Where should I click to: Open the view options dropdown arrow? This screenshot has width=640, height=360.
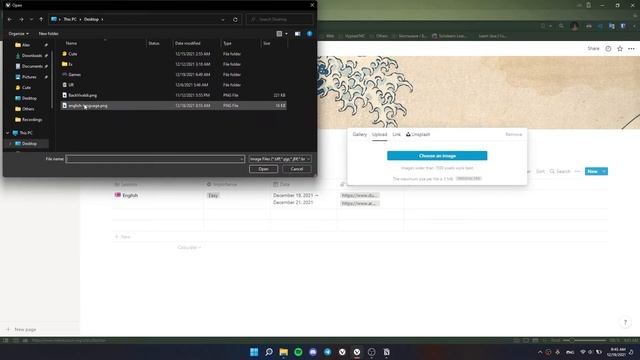[286, 33]
